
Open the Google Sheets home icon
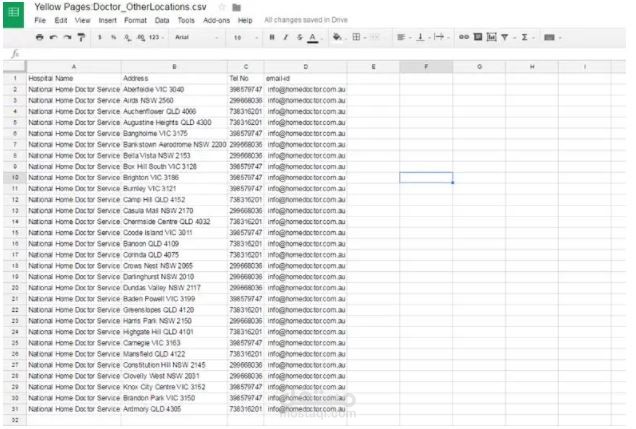14,14
